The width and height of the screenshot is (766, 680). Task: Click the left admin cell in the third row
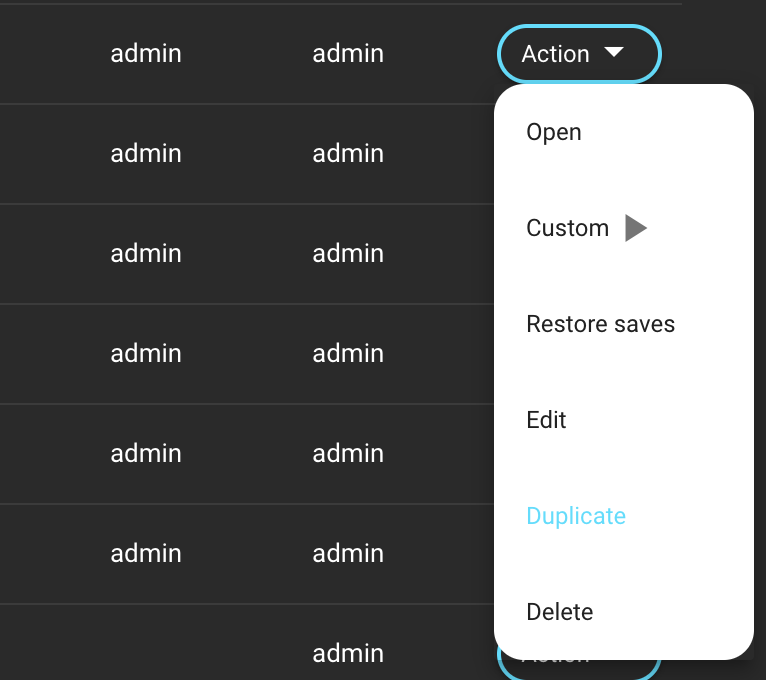(x=146, y=253)
